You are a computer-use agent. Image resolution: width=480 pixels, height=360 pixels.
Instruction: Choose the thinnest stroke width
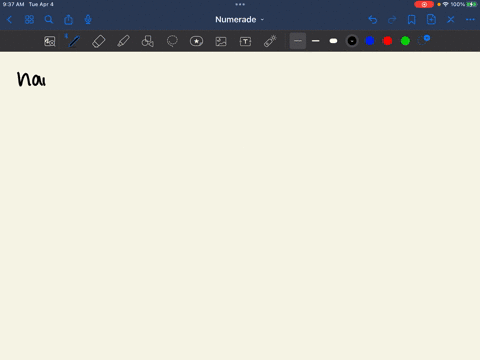click(298, 41)
